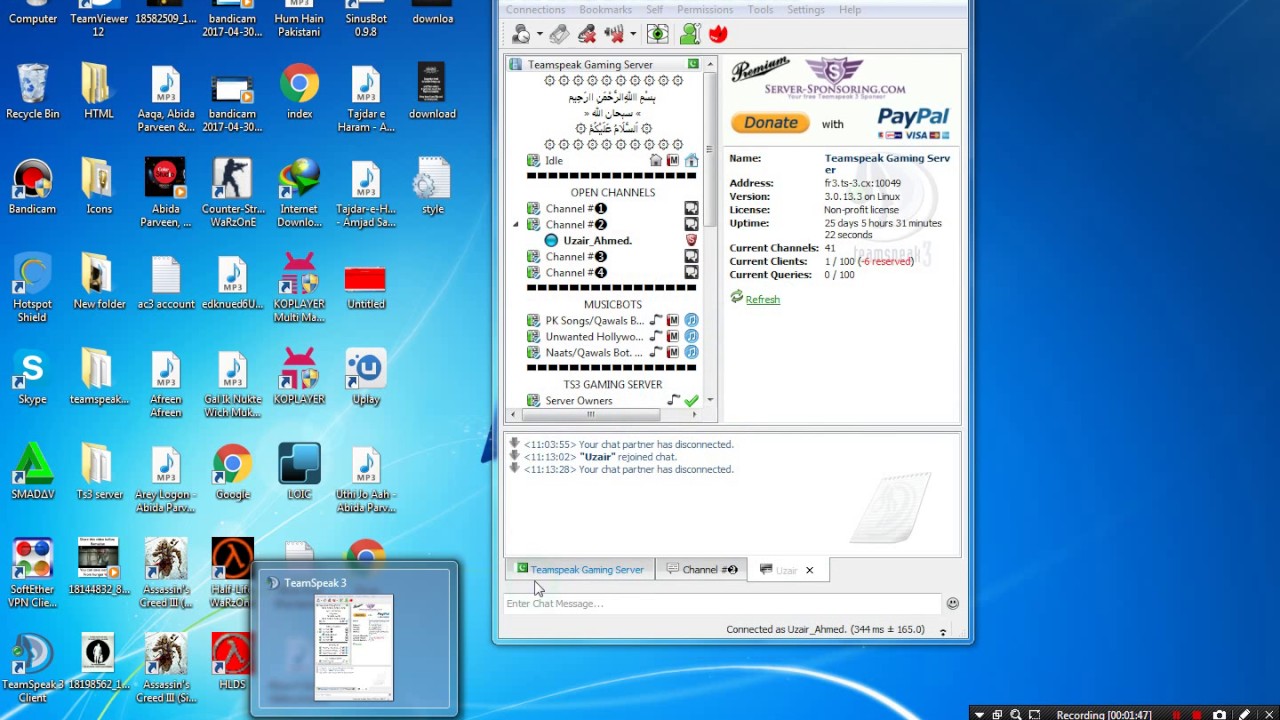Click the yellow Donate button
The width and height of the screenshot is (1280, 720).
(x=770, y=122)
